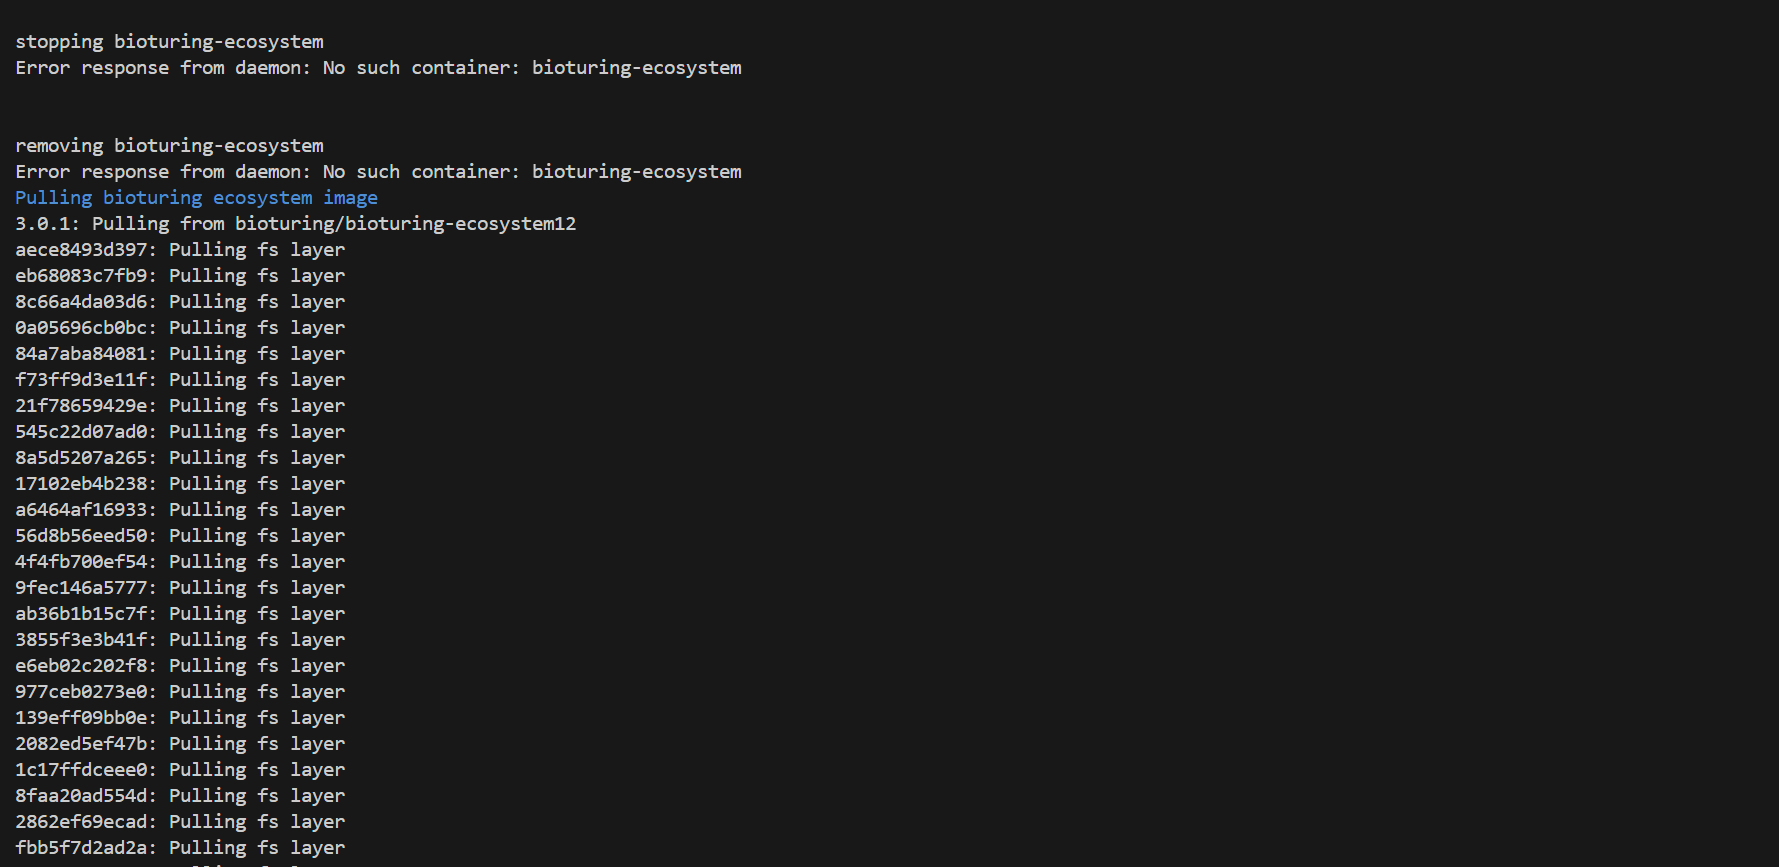Viewport: 1779px width, 867px height.
Task: Click layer line 2082ed5ef47b
Action: pos(180,744)
